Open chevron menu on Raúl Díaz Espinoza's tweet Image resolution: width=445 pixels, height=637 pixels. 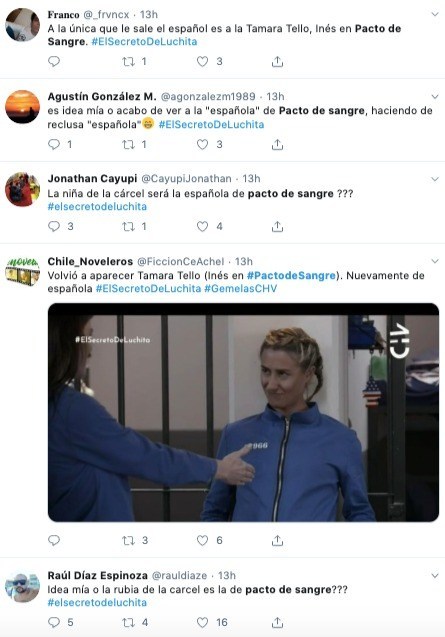(435, 576)
